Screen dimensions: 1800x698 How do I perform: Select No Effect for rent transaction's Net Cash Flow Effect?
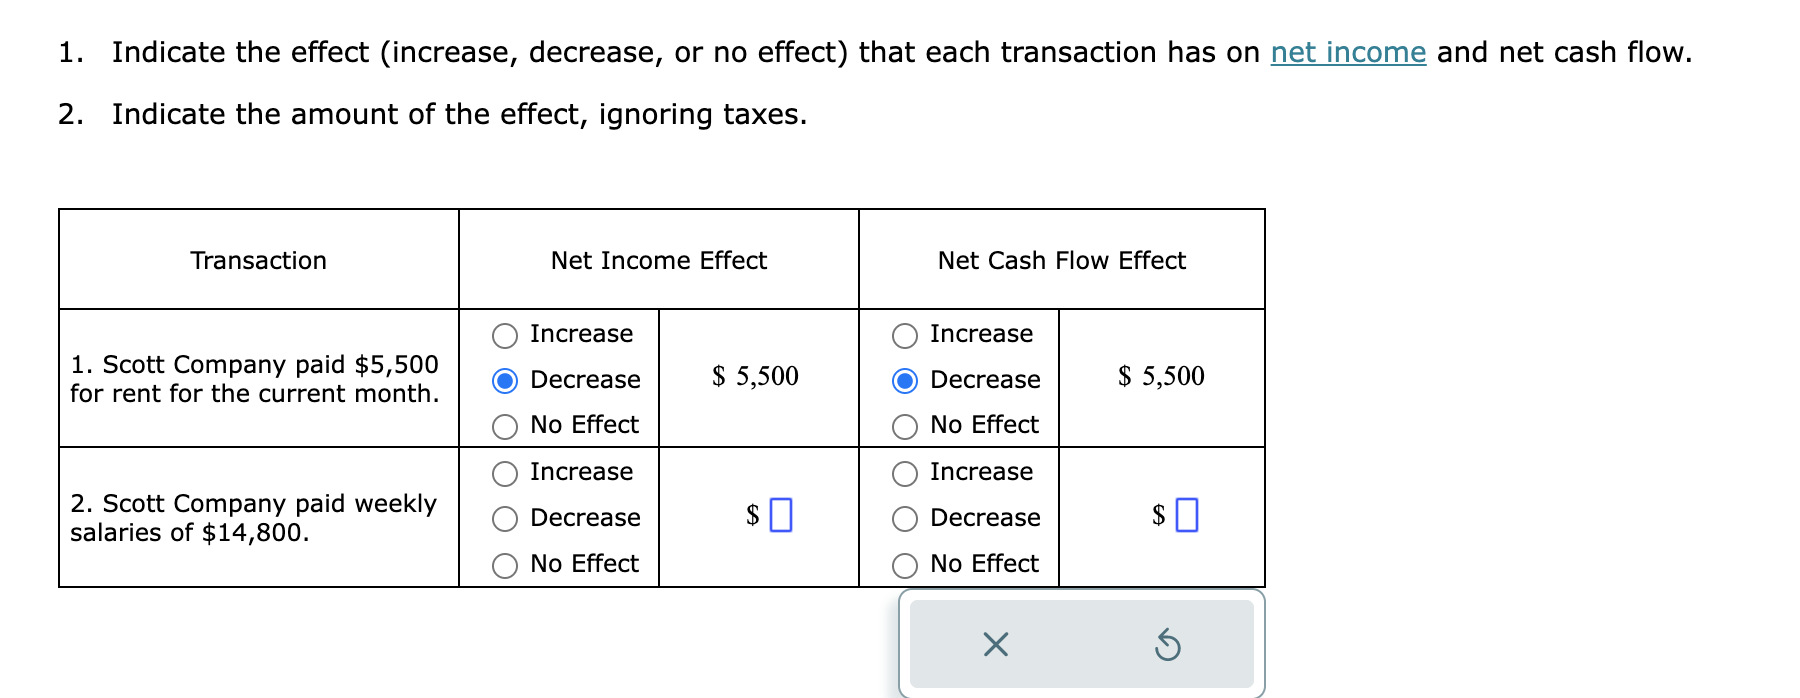pos(904,425)
